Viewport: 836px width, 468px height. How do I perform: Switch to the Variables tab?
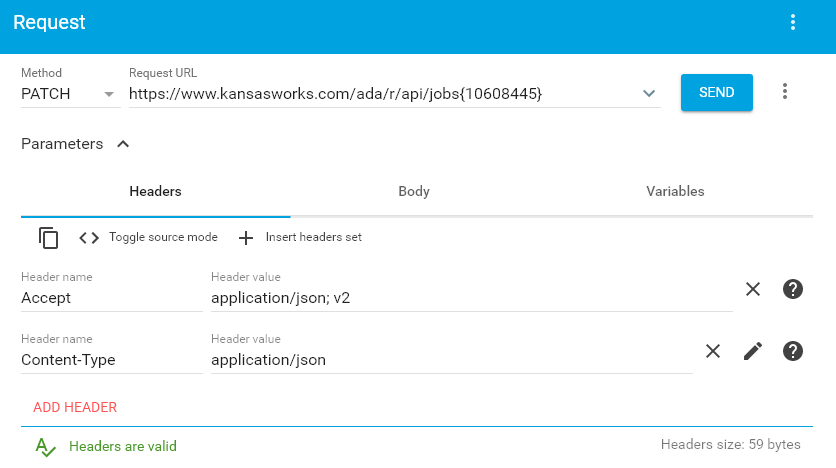pyautogui.click(x=675, y=191)
